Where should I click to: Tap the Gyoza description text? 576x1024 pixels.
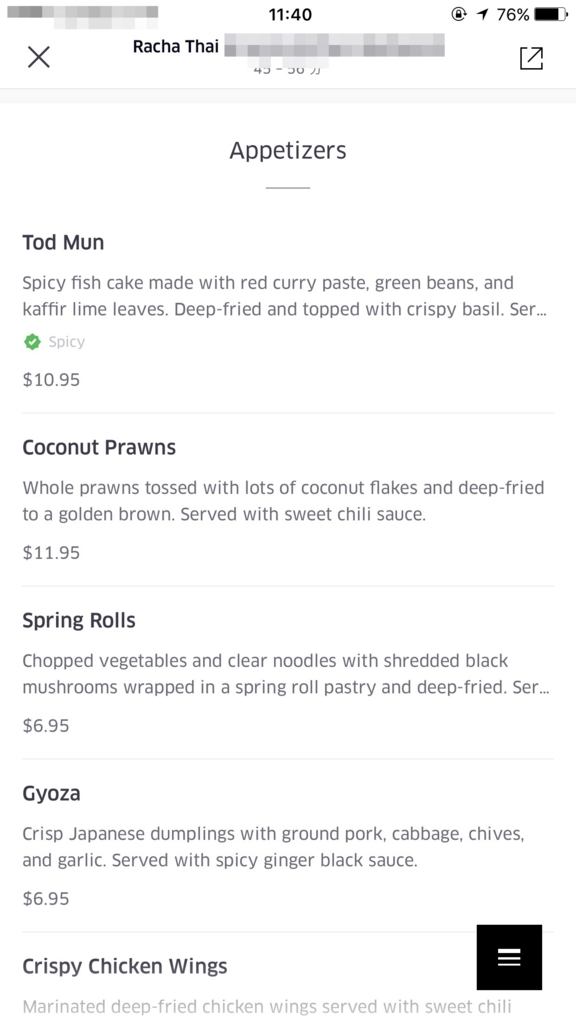point(274,847)
